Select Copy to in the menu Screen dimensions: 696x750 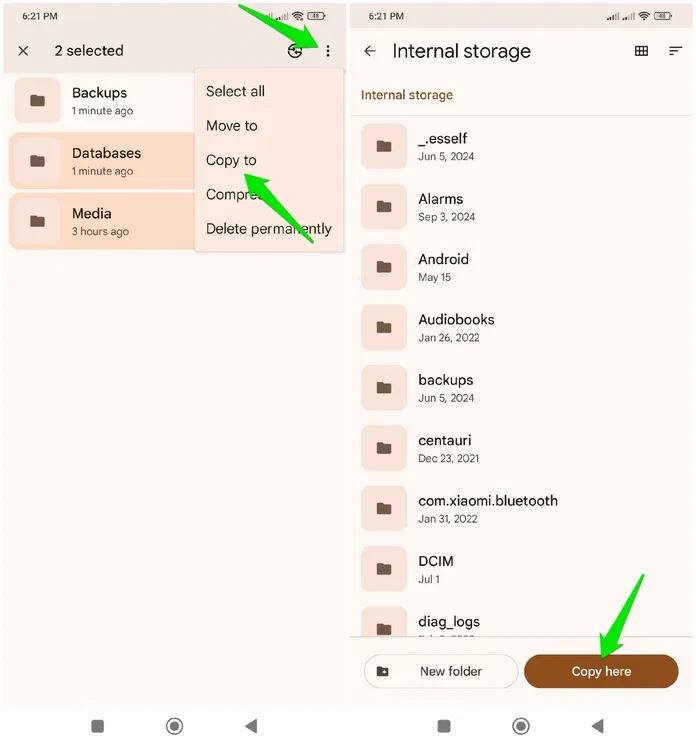click(231, 160)
